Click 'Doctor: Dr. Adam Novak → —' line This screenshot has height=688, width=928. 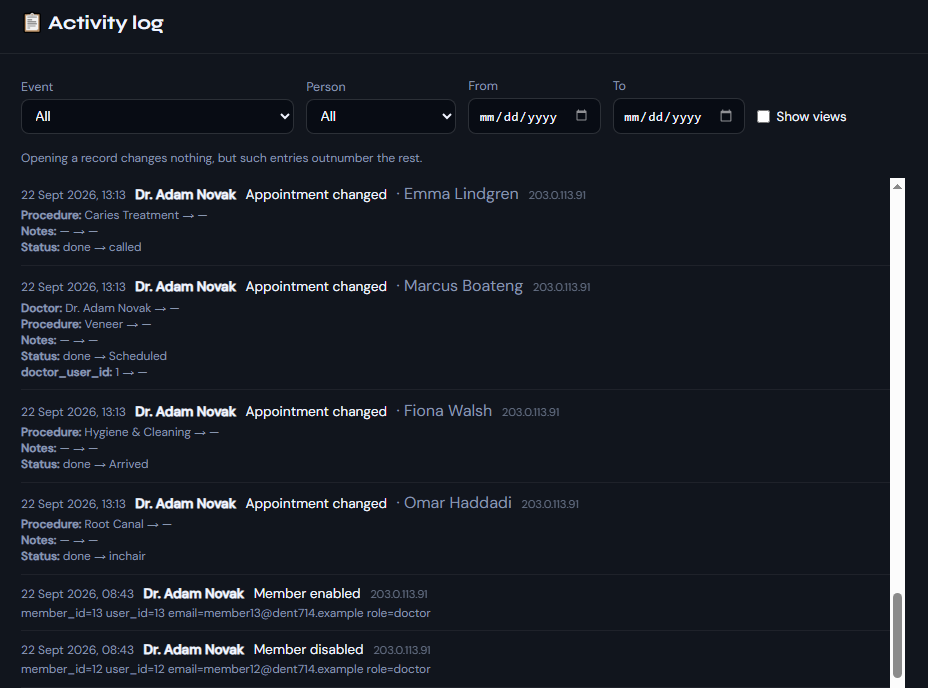(100, 308)
